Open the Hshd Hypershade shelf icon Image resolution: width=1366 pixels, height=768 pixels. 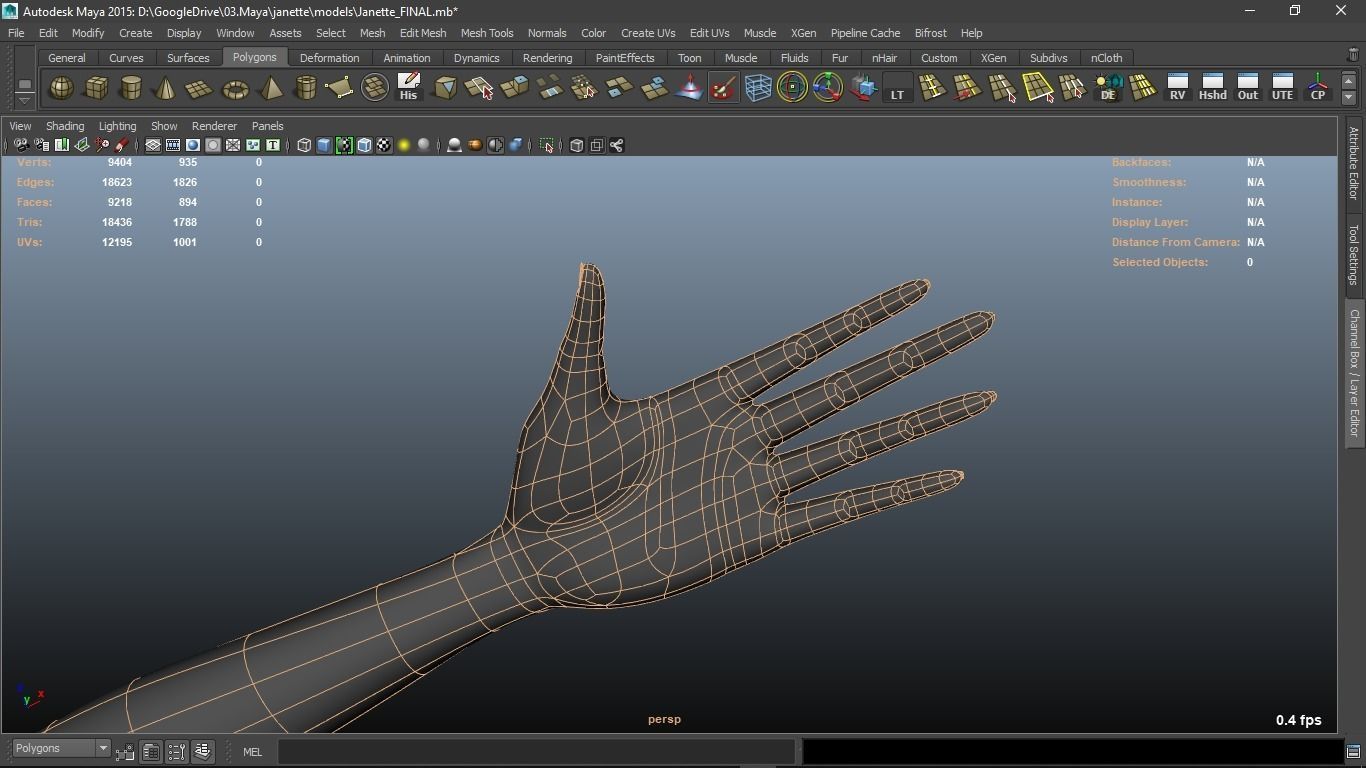pos(1212,88)
